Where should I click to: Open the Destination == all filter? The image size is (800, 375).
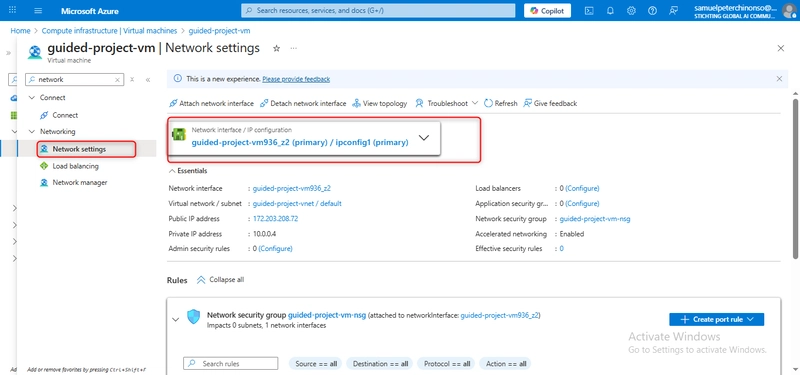[380, 364]
